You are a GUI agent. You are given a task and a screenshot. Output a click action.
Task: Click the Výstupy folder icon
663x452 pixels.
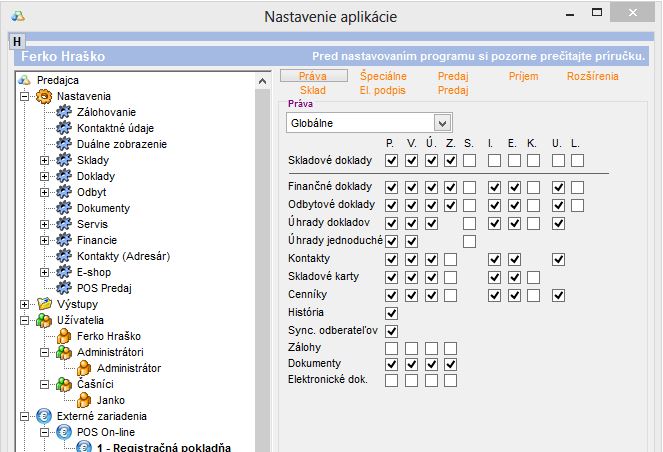44,304
